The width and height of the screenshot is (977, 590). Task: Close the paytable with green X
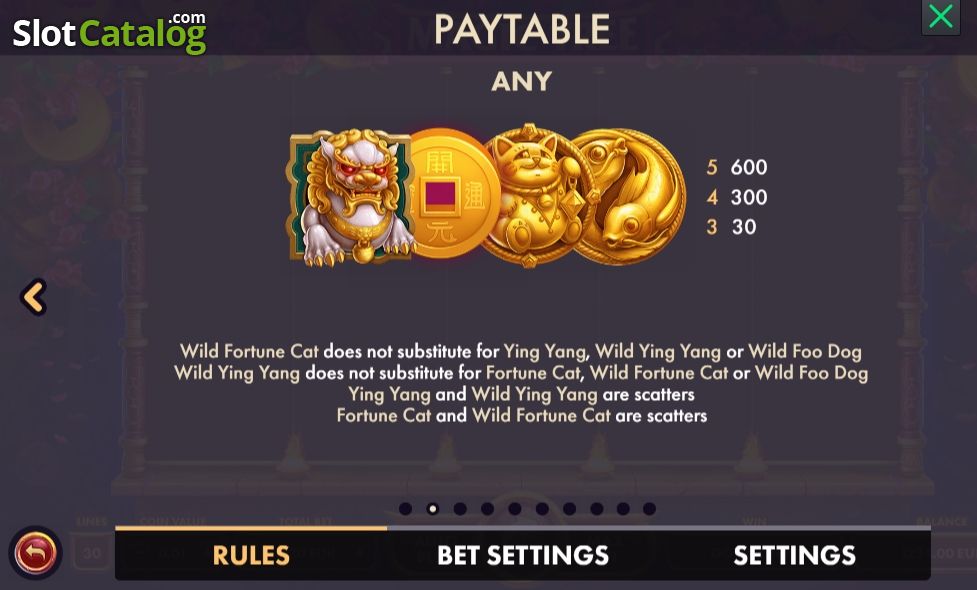(940, 17)
